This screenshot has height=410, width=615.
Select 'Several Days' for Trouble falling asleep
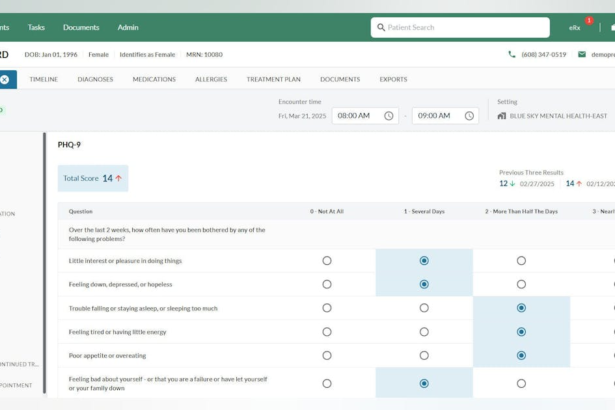tap(424, 308)
